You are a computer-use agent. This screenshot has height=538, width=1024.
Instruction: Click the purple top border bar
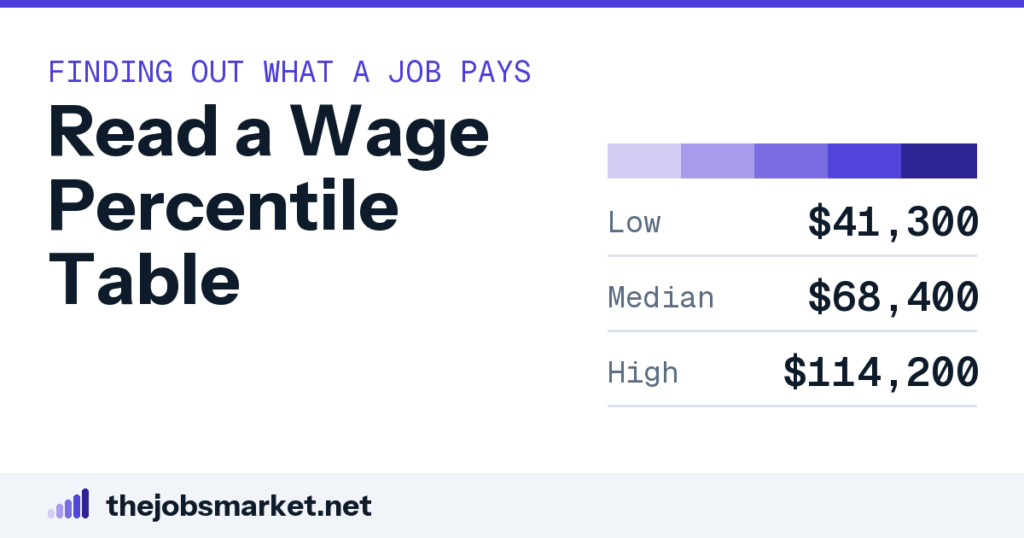coord(512,4)
